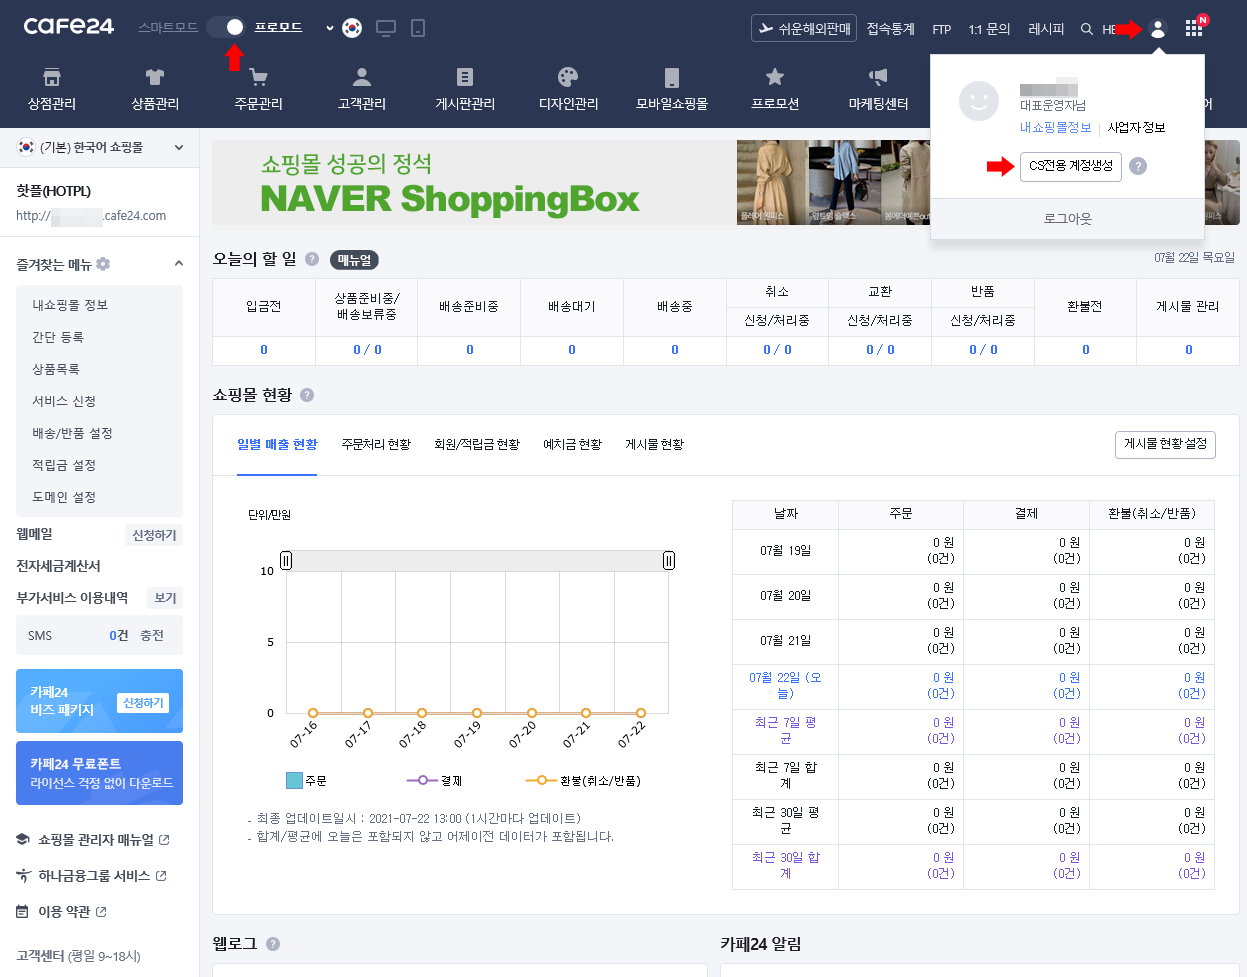The height and width of the screenshot is (977, 1247).
Task: Open the 카페24 무료폰트 banner
Action: click(100, 773)
